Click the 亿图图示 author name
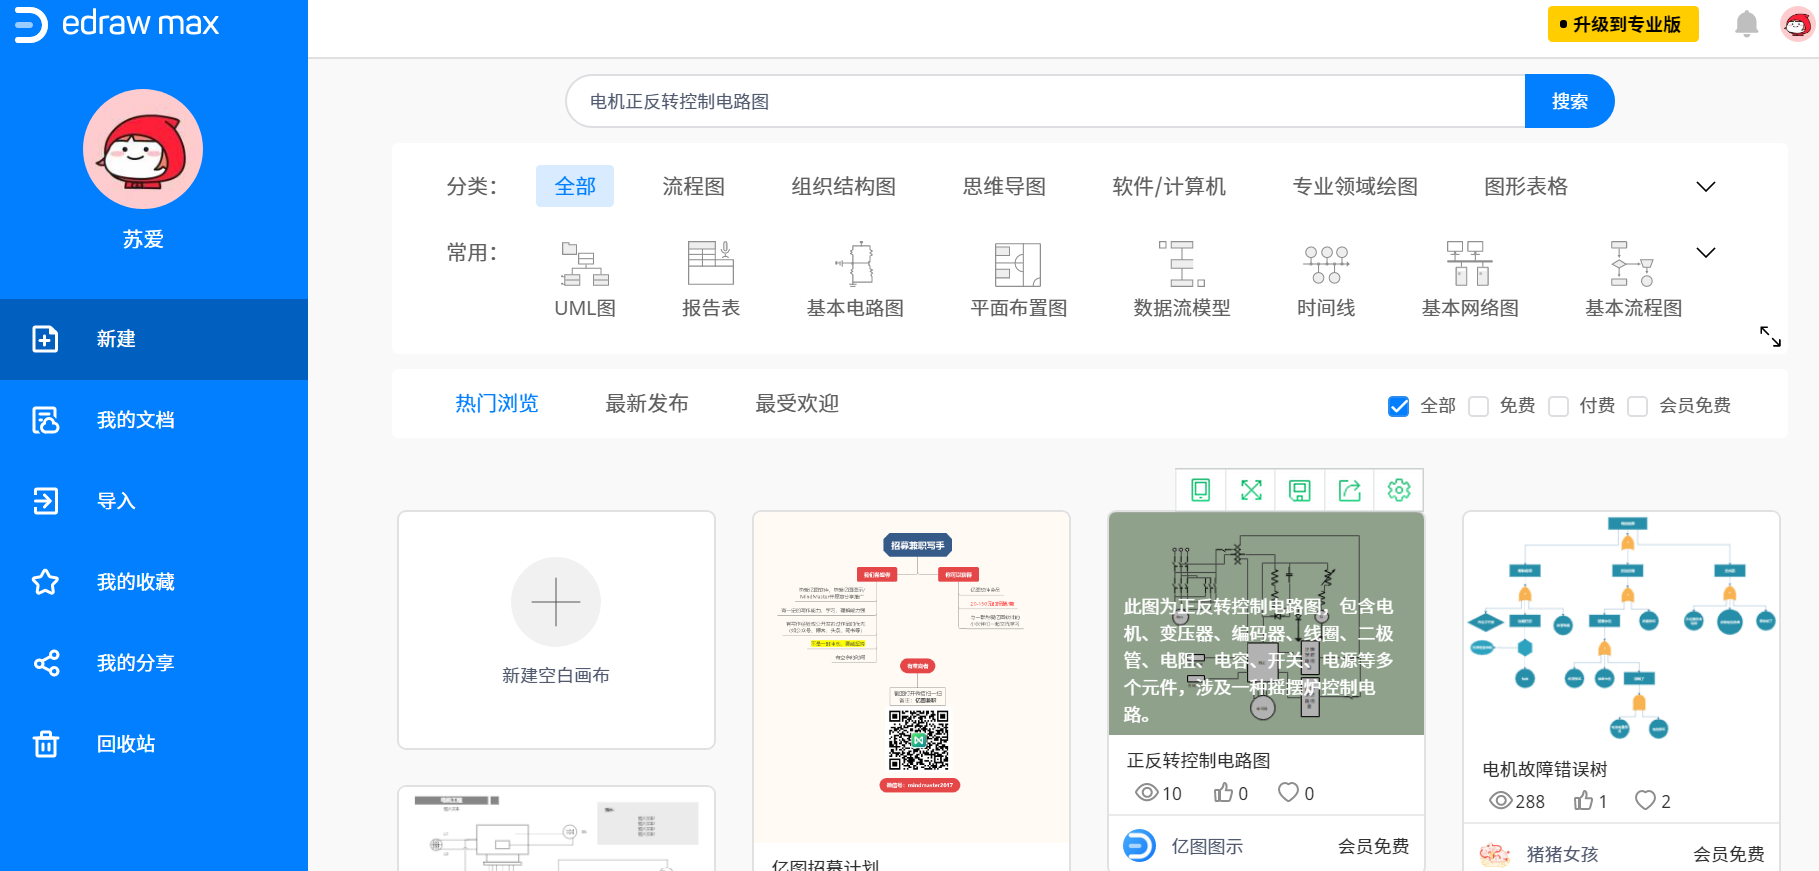 pyautogui.click(x=1207, y=846)
